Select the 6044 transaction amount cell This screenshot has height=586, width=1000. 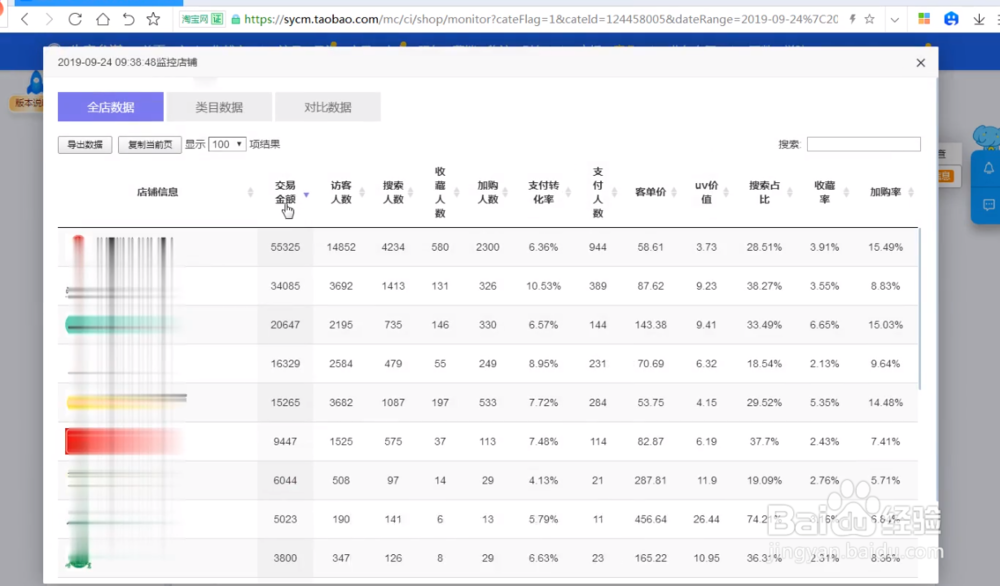tap(285, 481)
